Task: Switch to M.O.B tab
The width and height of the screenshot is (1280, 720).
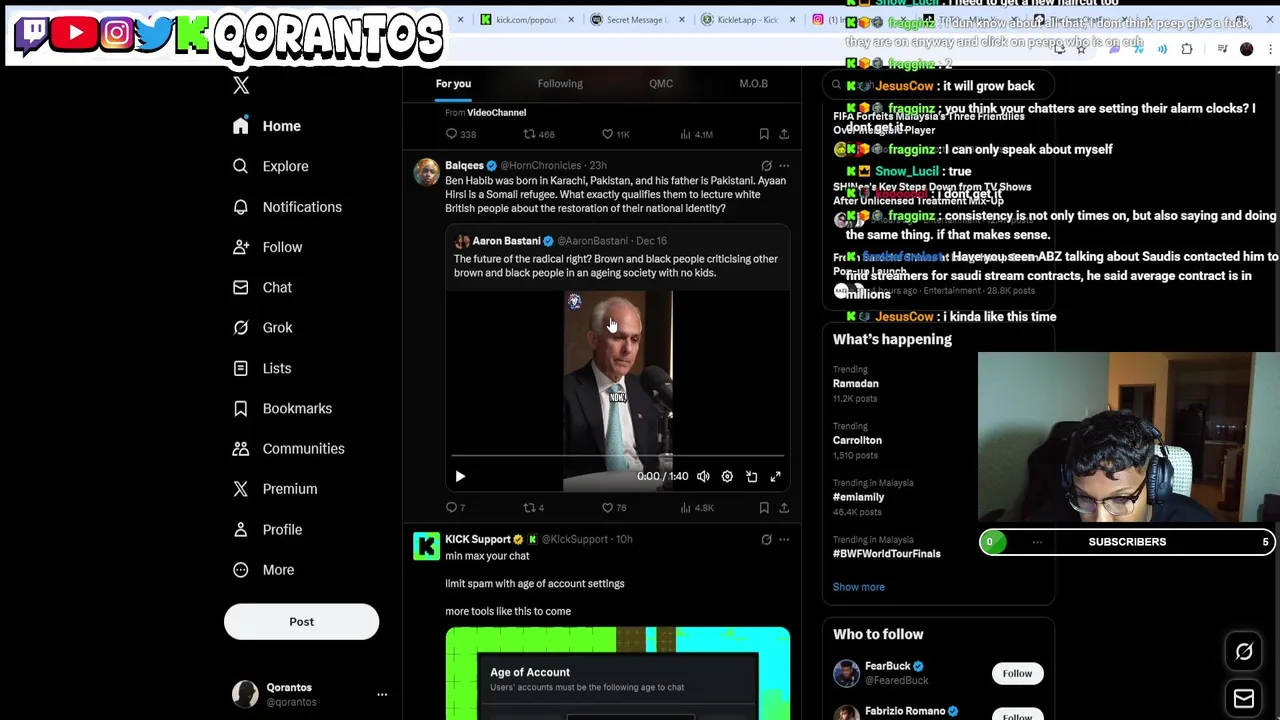Action: [753, 84]
